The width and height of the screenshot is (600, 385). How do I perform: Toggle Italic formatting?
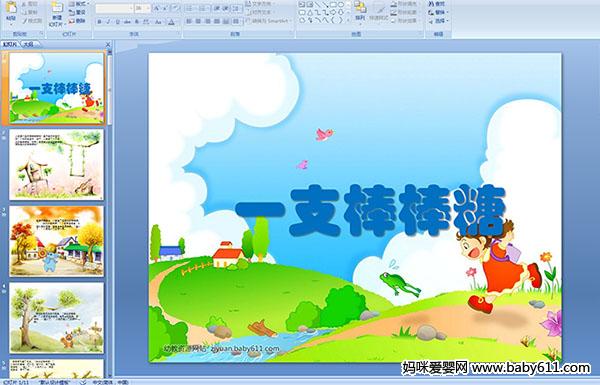coord(108,22)
